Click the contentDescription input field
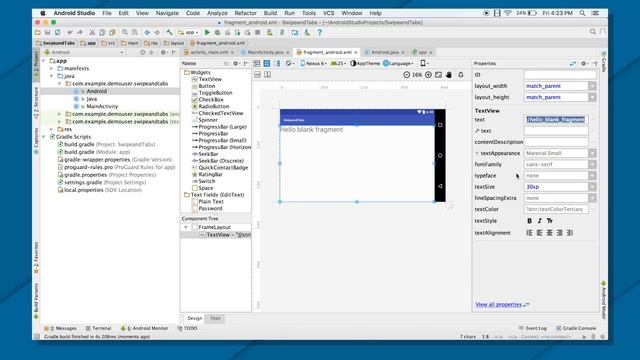 click(556, 142)
